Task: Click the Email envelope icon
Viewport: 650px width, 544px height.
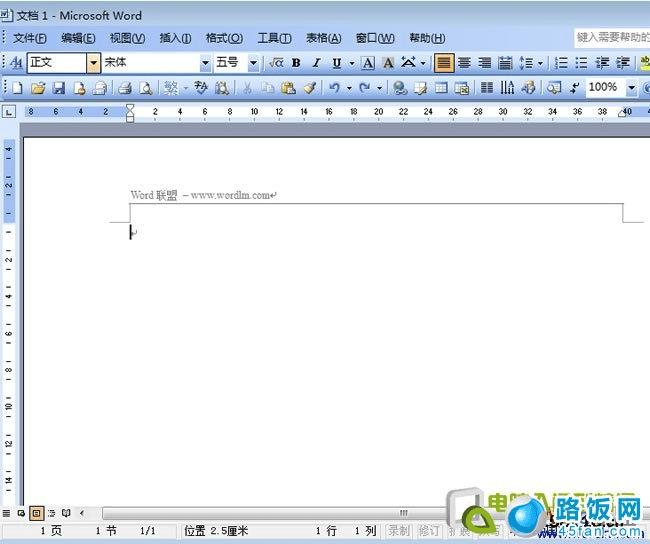Action: [100, 88]
